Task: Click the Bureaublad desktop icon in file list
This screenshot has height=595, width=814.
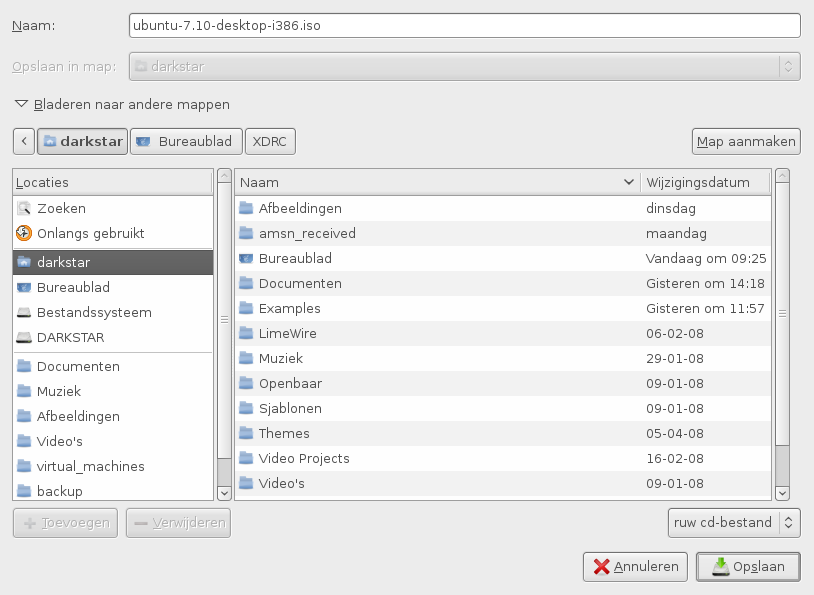Action: [x=247, y=259]
